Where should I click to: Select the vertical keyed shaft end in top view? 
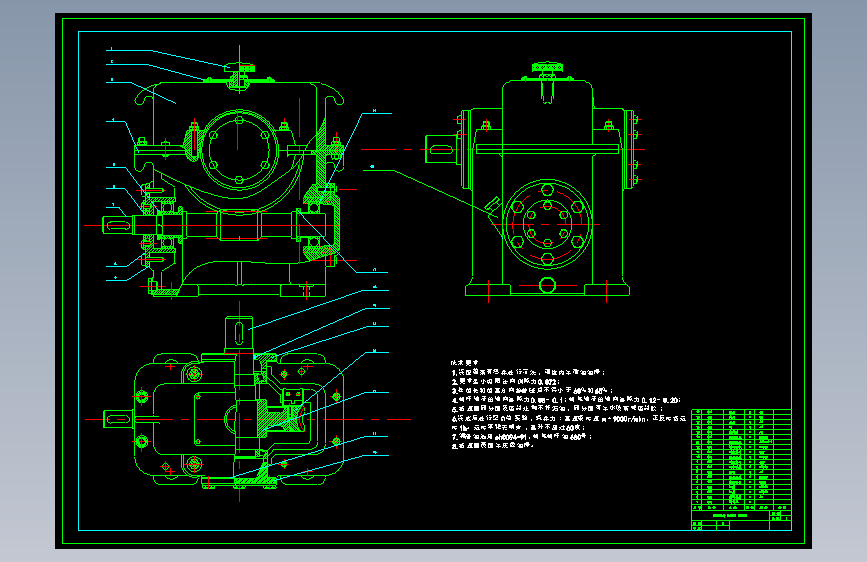[239, 334]
